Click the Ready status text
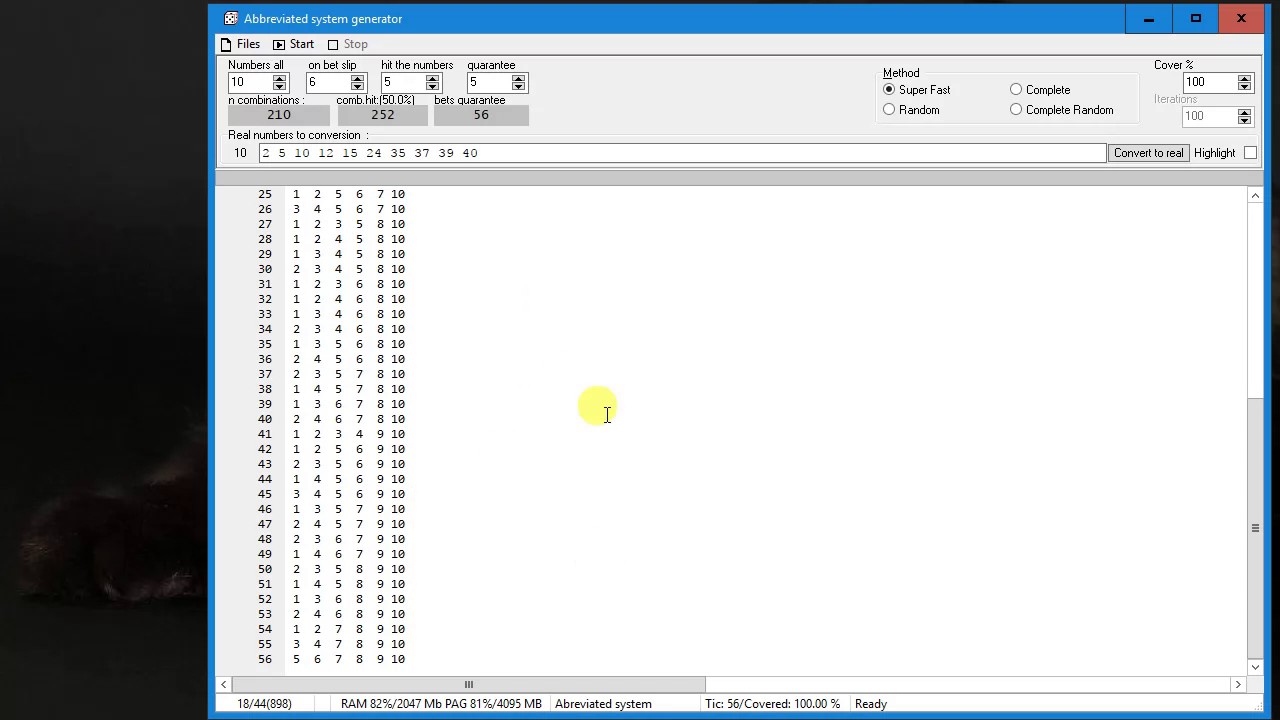This screenshot has width=1280, height=720. click(x=871, y=704)
